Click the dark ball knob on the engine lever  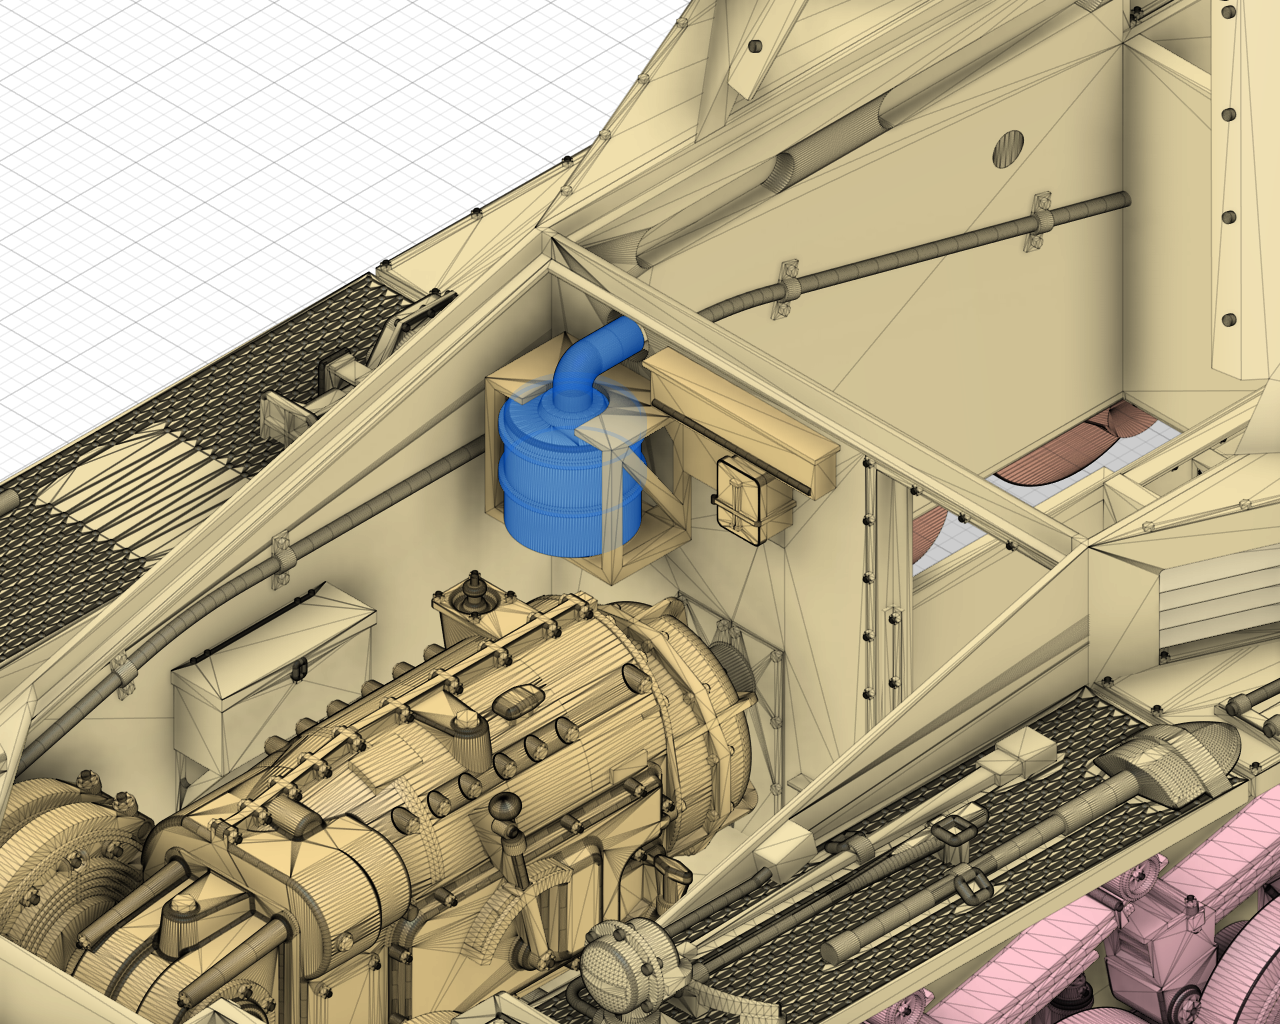(x=505, y=808)
